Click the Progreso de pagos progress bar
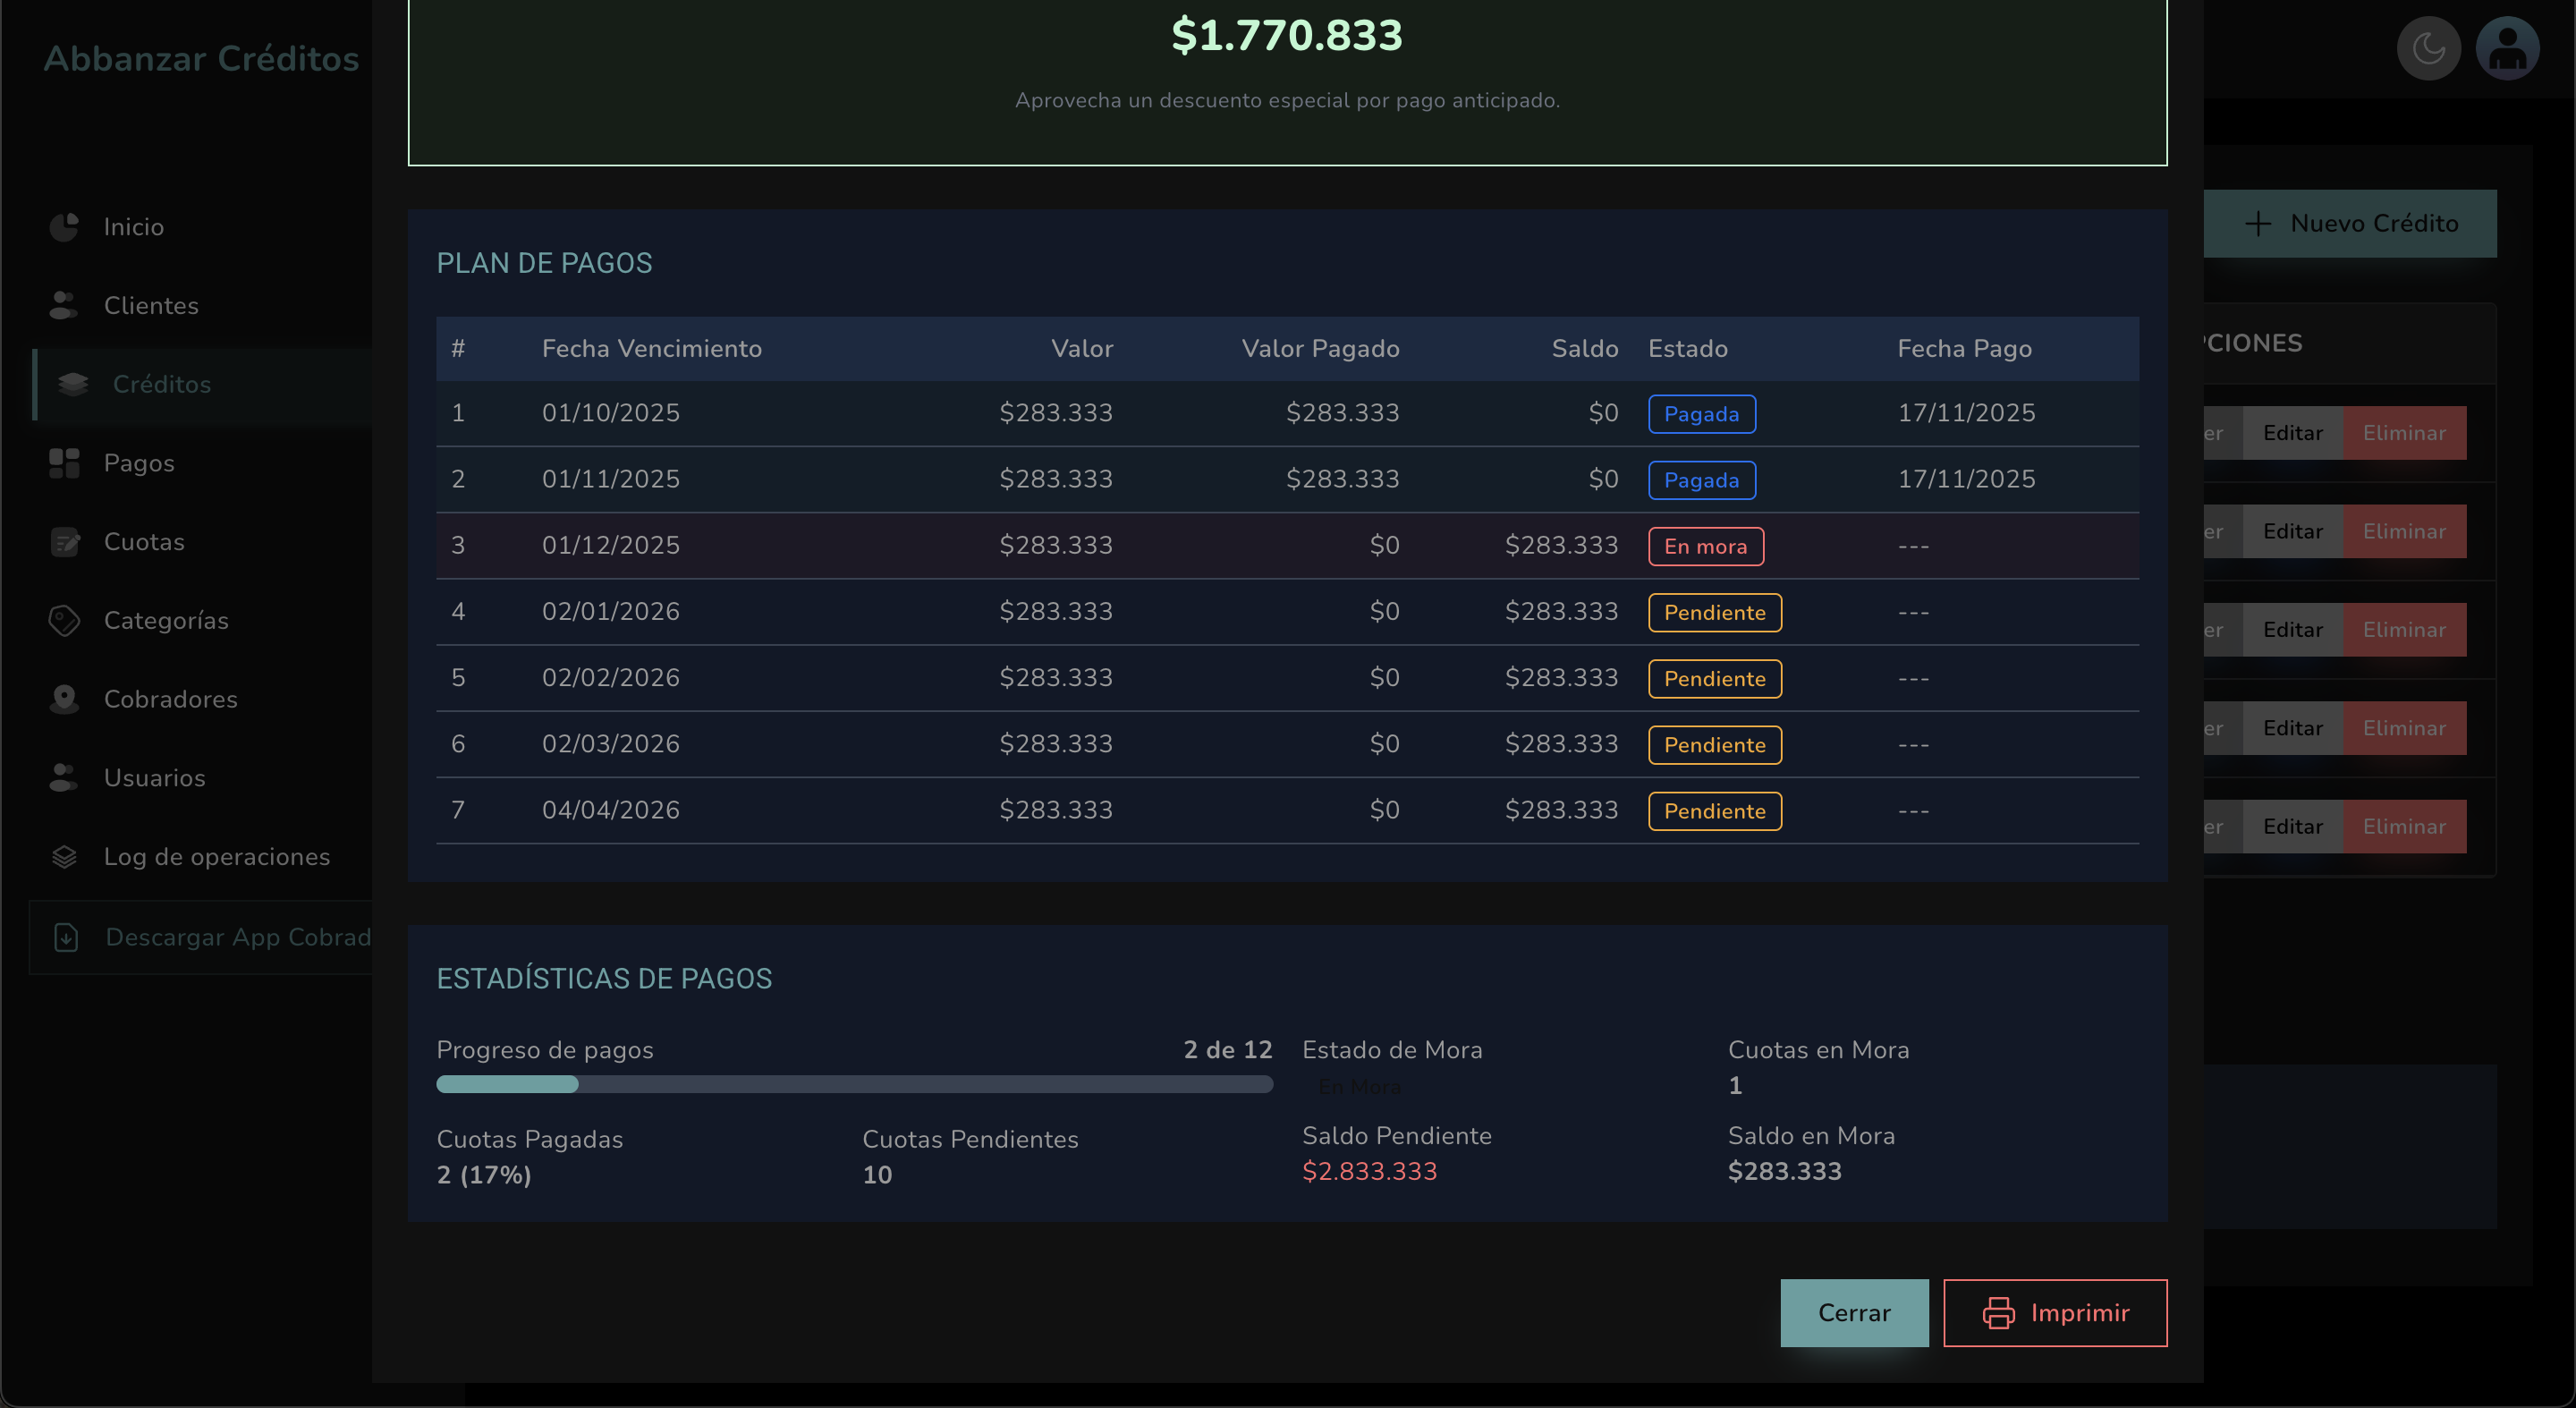Image resolution: width=2576 pixels, height=1408 pixels. point(854,1084)
